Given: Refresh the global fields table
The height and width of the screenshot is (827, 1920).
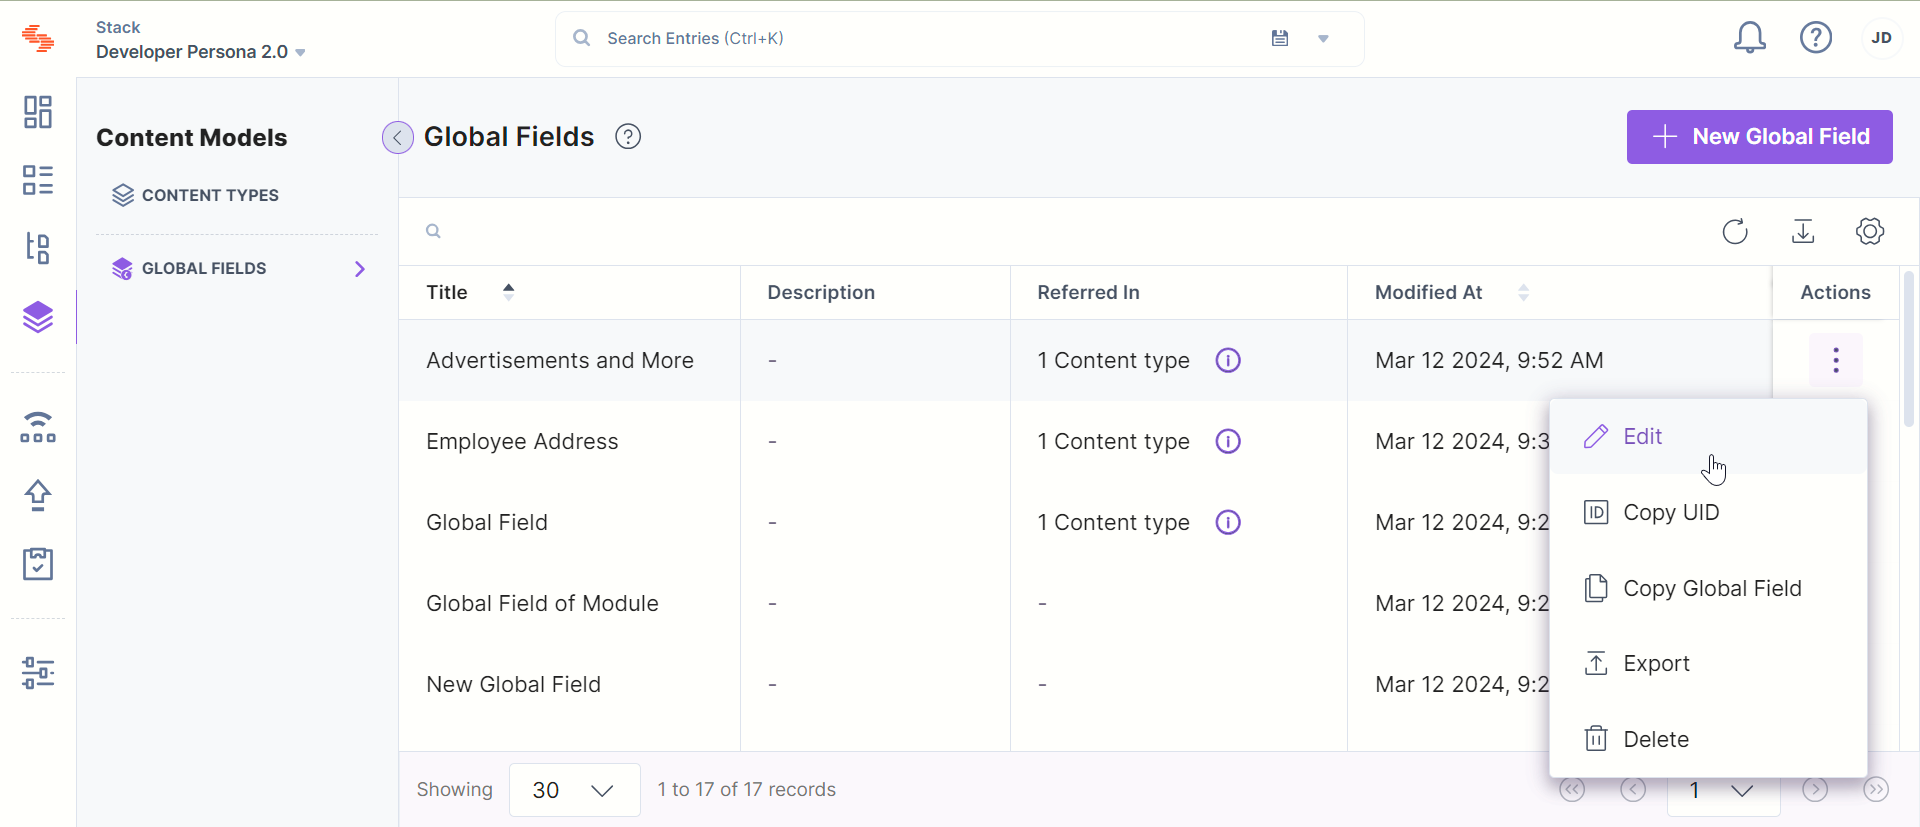Looking at the screenshot, I should click(x=1735, y=231).
